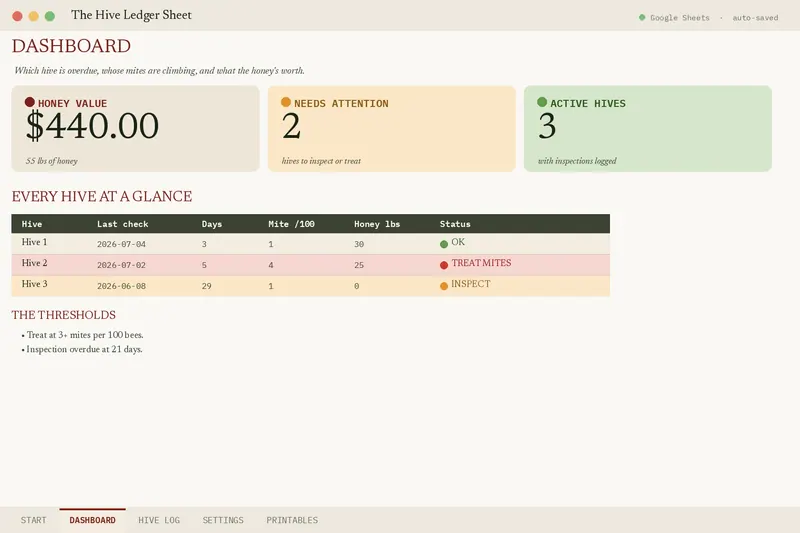Click the Status column header

455,224
